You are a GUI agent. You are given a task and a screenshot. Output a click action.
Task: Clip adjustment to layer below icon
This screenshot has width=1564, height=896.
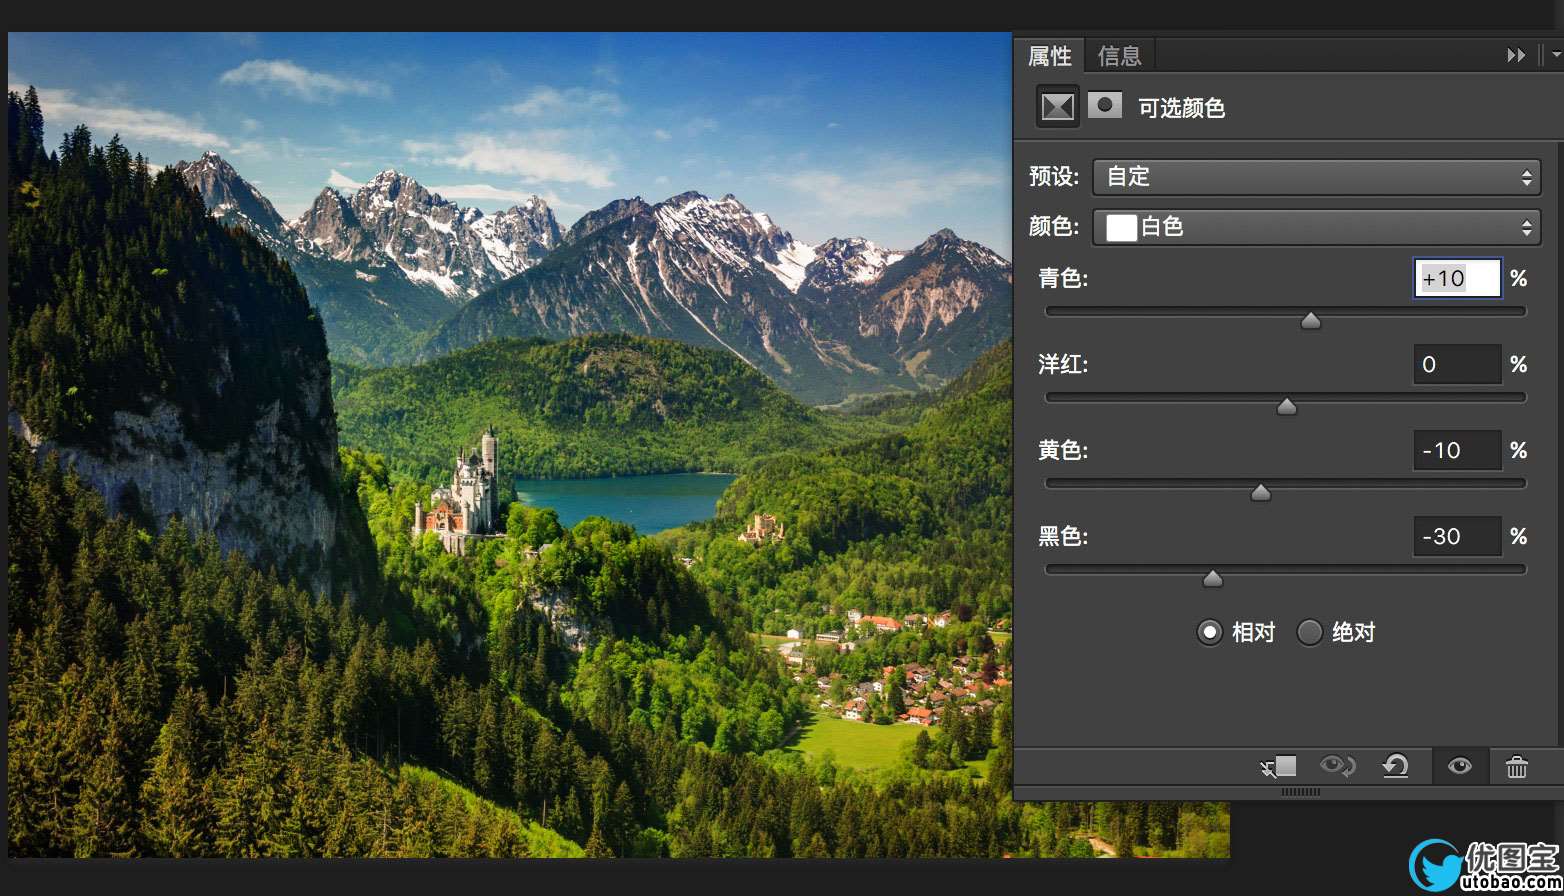coord(1279,767)
